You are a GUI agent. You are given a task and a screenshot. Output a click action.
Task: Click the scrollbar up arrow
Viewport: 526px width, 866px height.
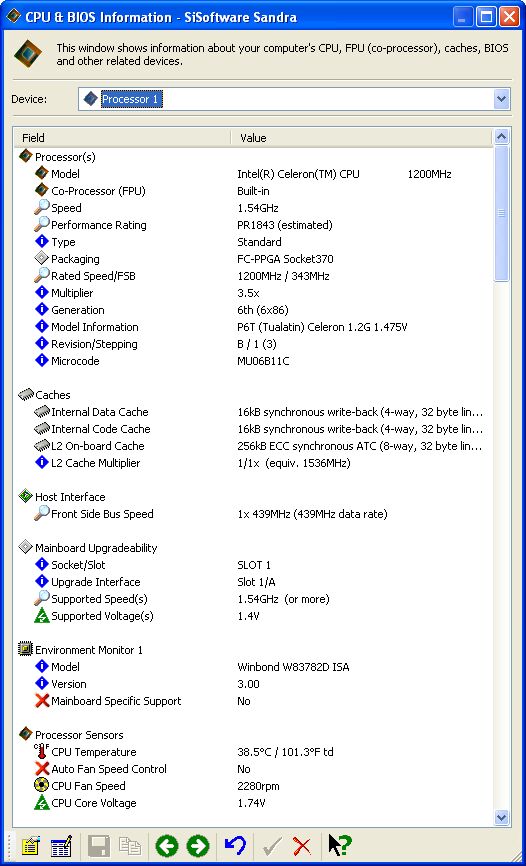[501, 137]
